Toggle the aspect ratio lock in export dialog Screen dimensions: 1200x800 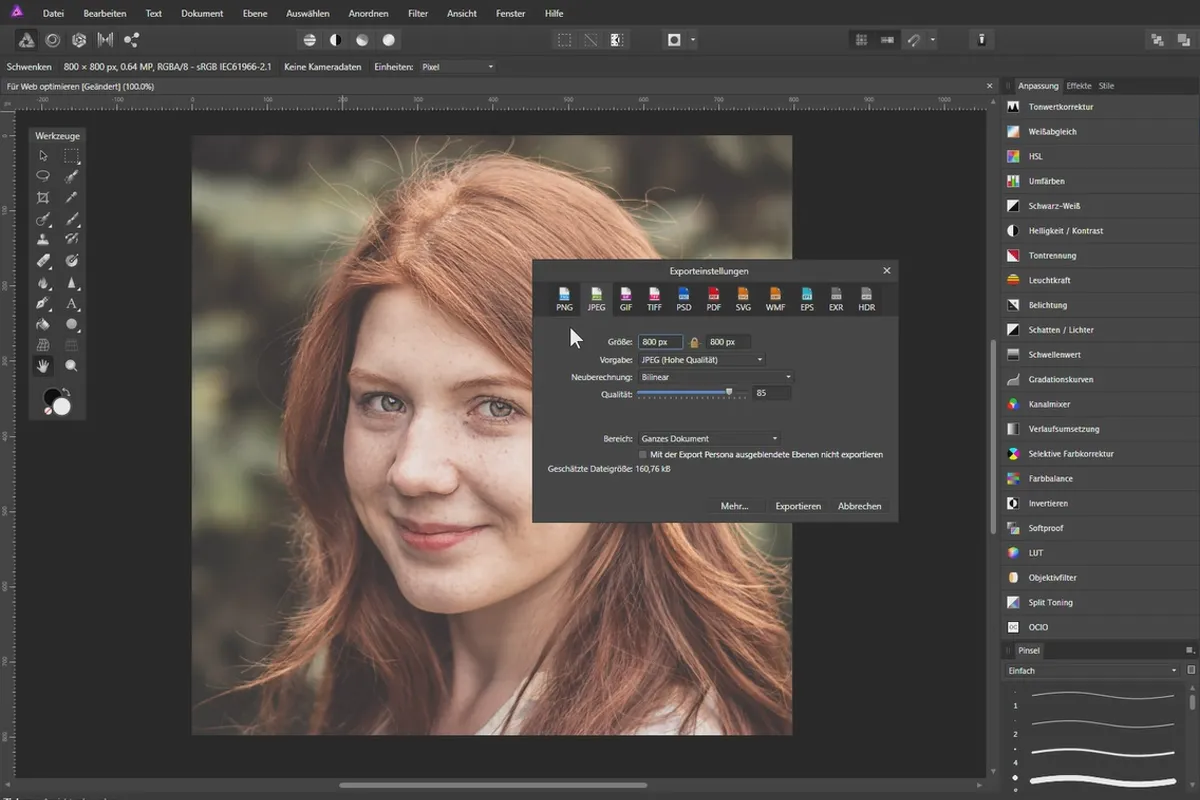694,342
